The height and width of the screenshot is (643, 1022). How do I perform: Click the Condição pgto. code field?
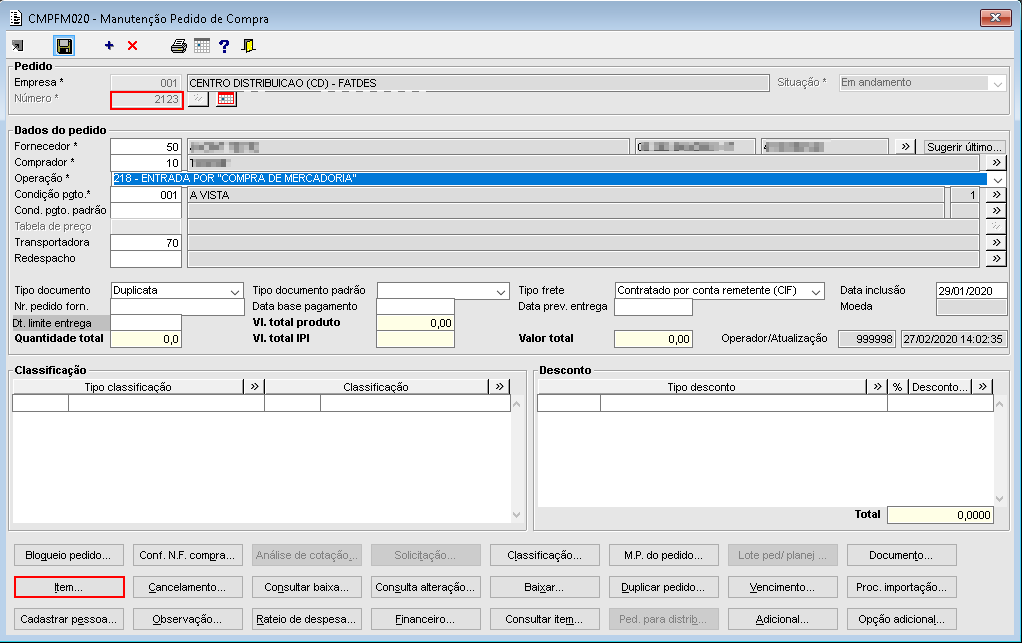[x=146, y=194]
